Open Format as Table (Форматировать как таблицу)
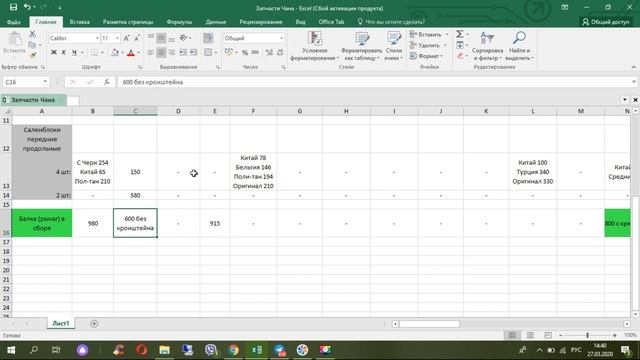Image resolution: width=640 pixels, height=360 pixels. 362,46
